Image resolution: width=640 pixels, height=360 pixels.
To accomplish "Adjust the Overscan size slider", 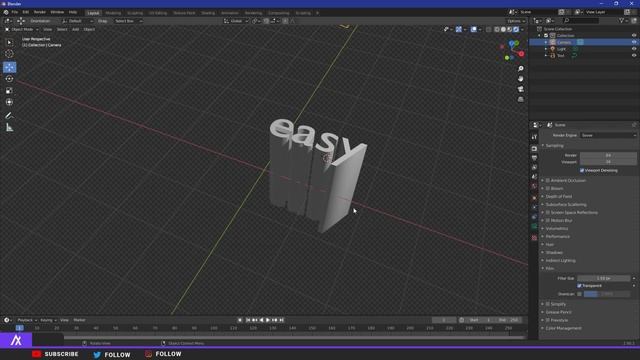I will pyautogui.click(x=607, y=294).
